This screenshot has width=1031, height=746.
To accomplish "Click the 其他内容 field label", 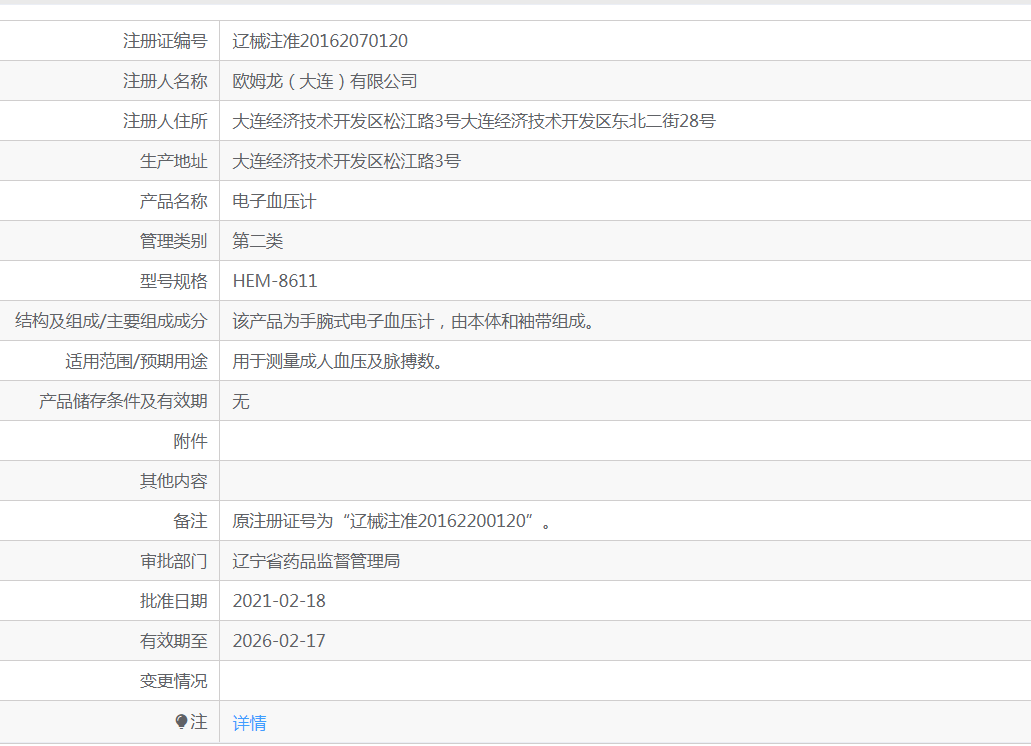I will (x=174, y=482).
